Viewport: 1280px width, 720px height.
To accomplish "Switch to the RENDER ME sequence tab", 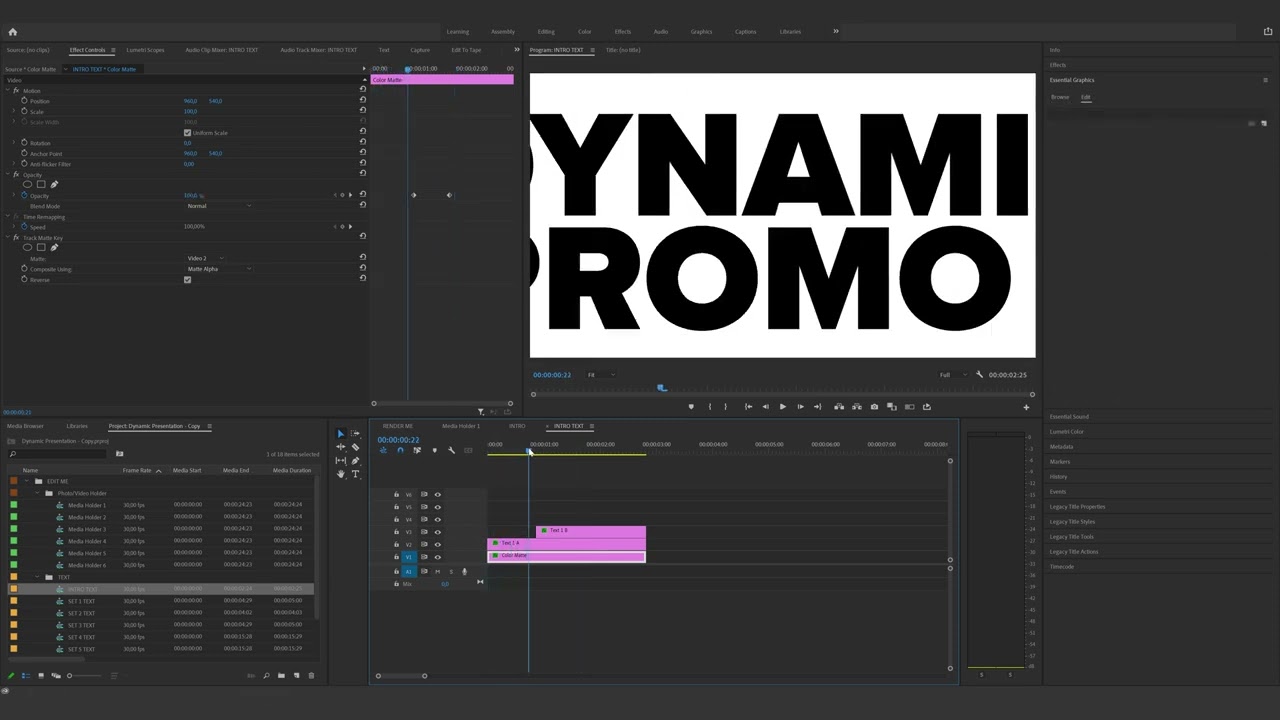I will (x=398, y=426).
